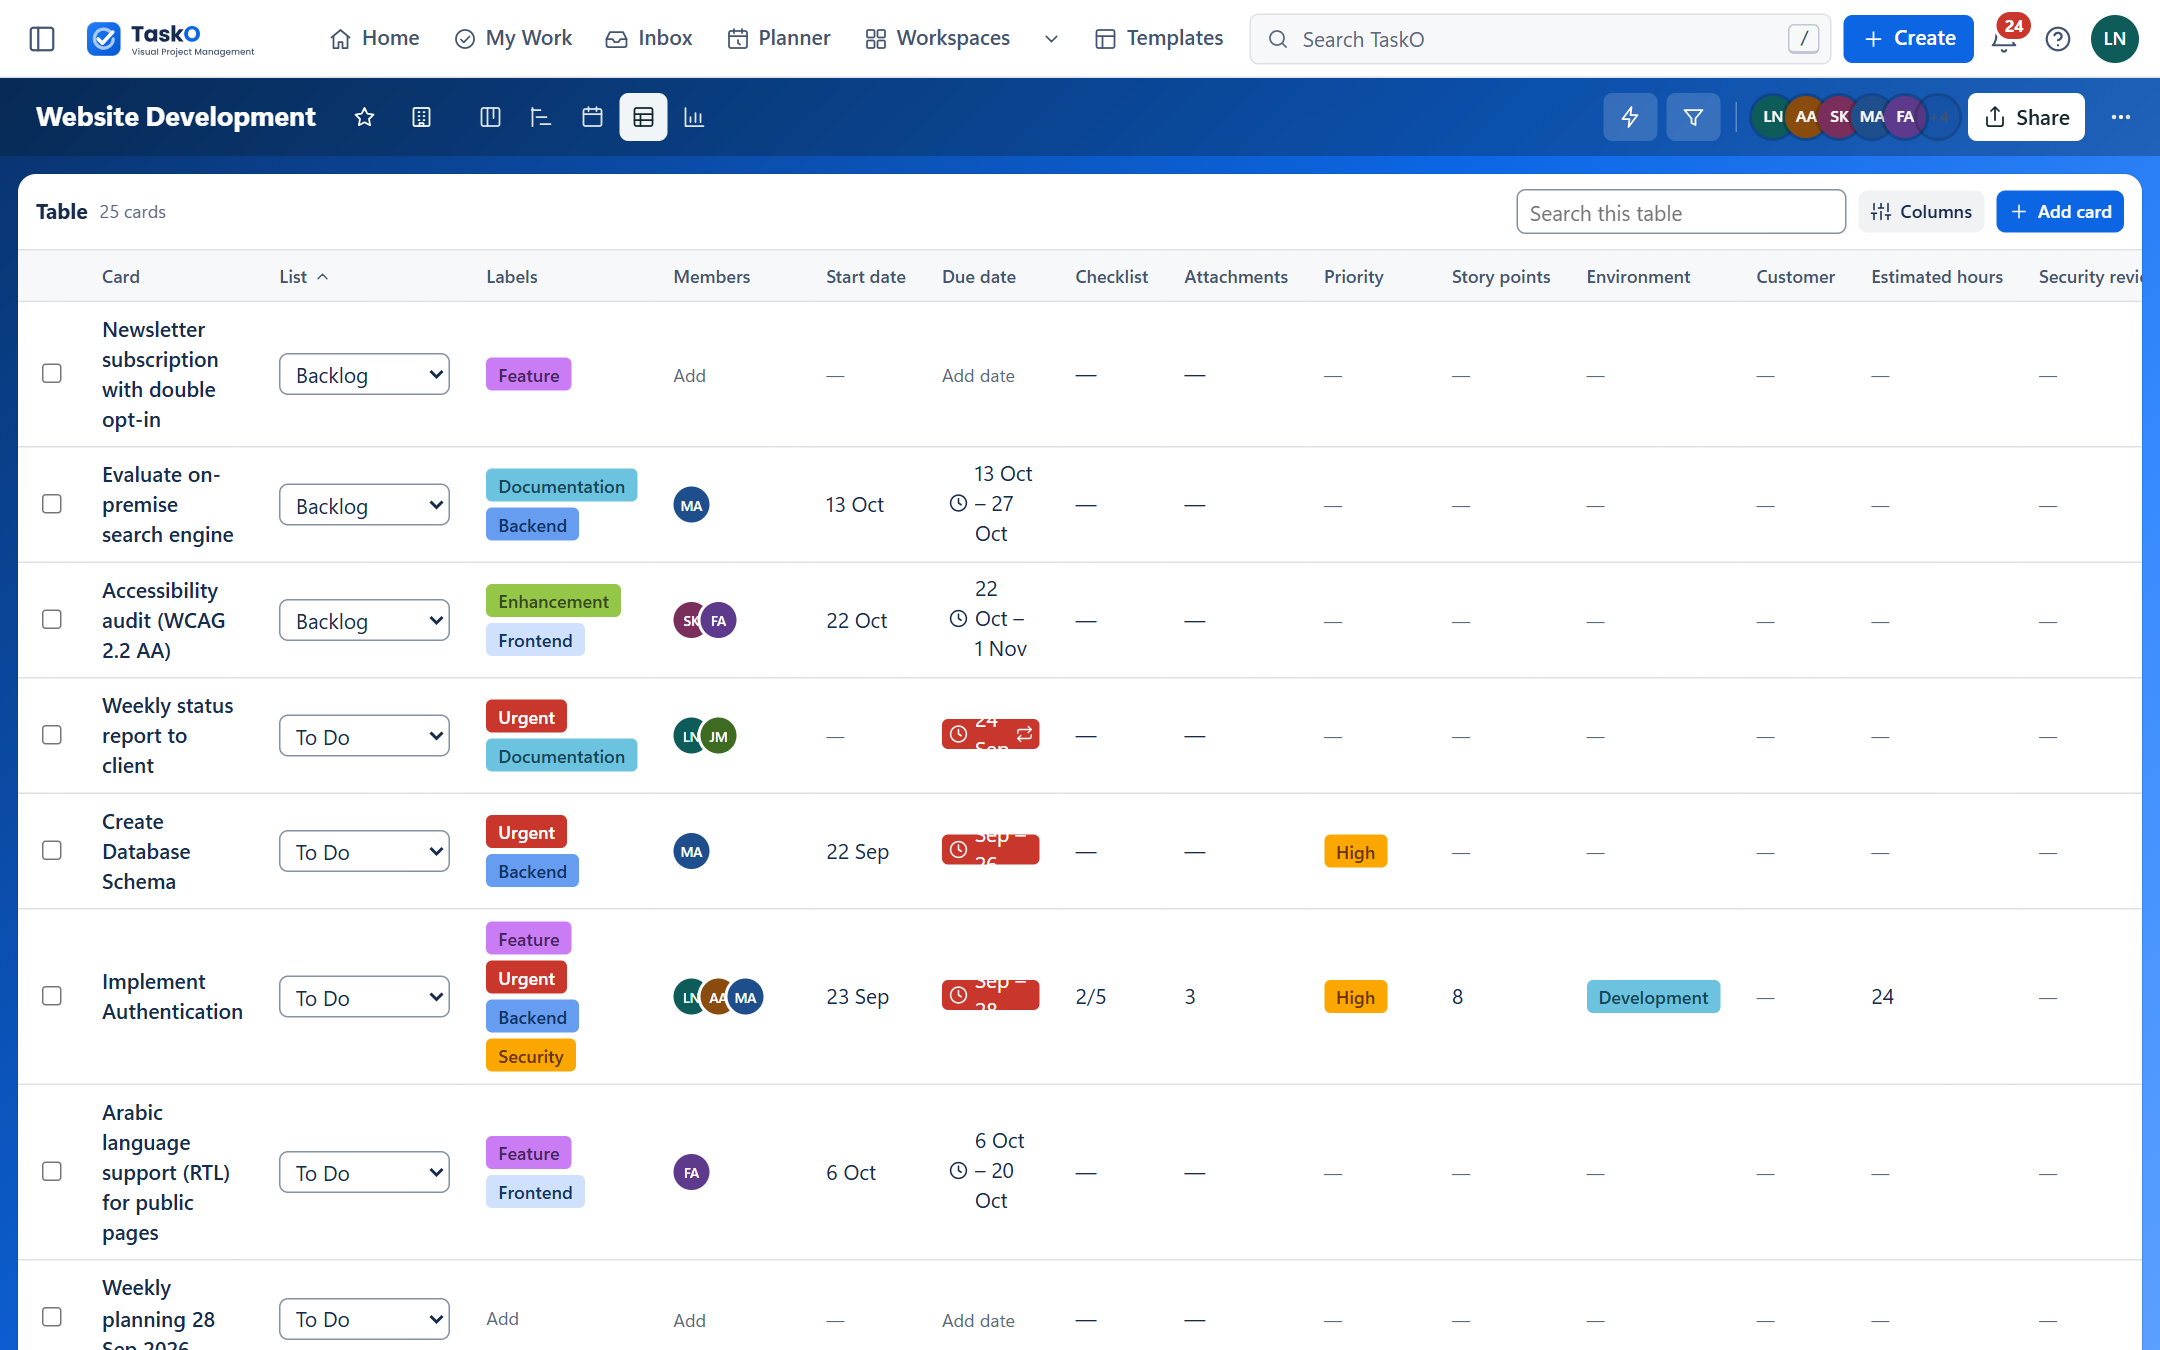Check the Accessibility audit card checkbox
2160x1350 pixels.
(52, 619)
